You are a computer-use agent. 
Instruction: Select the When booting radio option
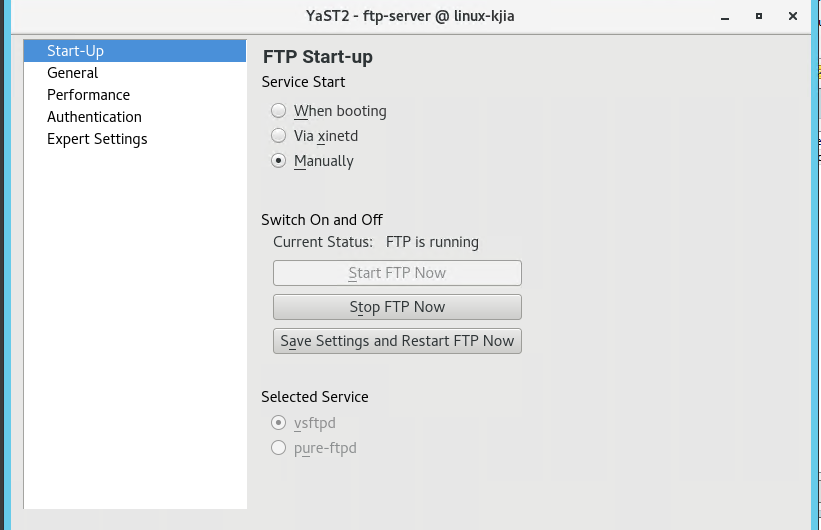click(279, 111)
